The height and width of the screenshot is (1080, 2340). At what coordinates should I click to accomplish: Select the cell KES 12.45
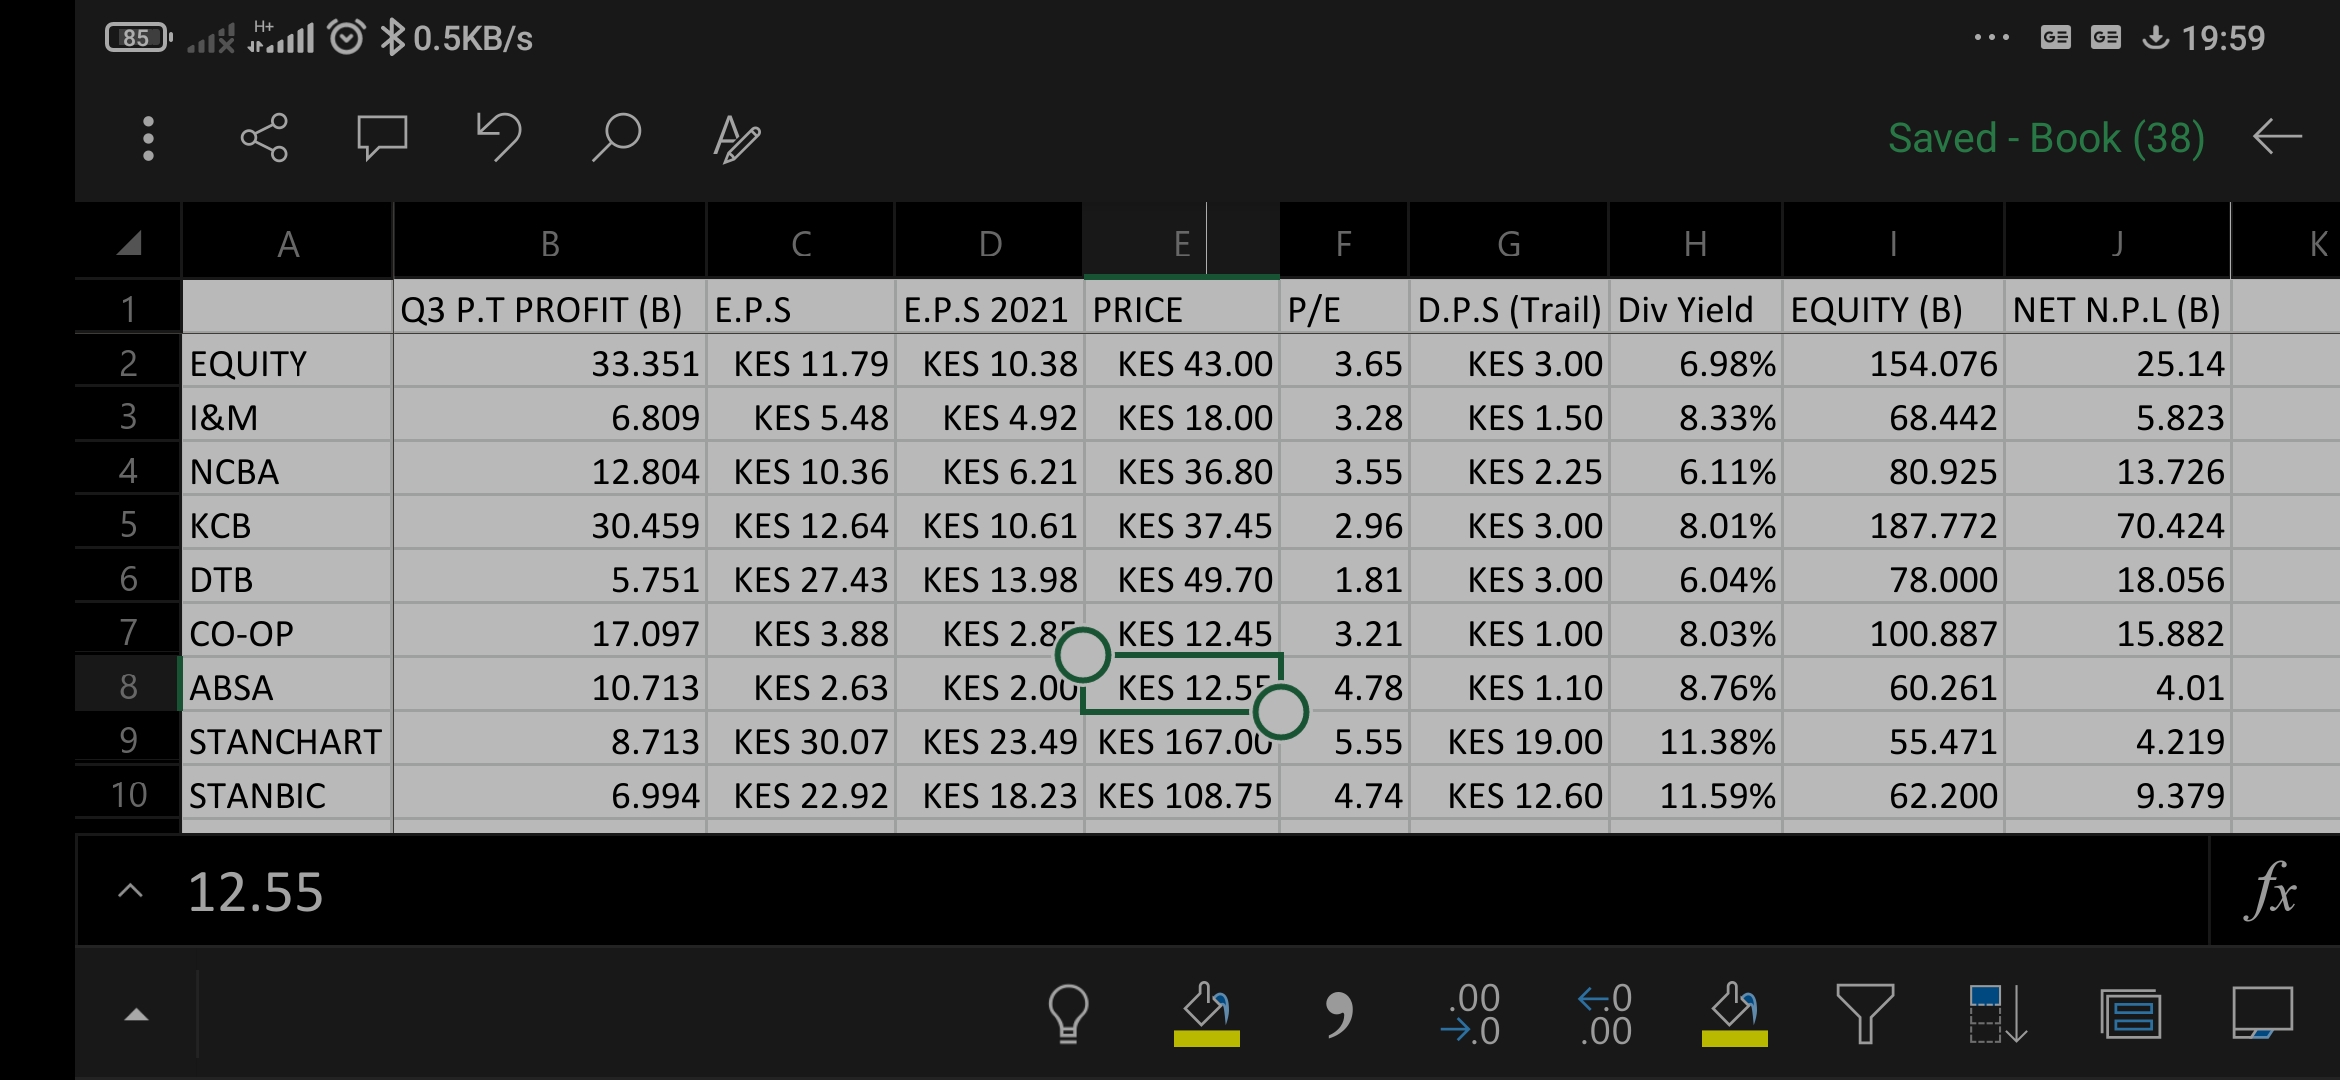[x=1182, y=633]
